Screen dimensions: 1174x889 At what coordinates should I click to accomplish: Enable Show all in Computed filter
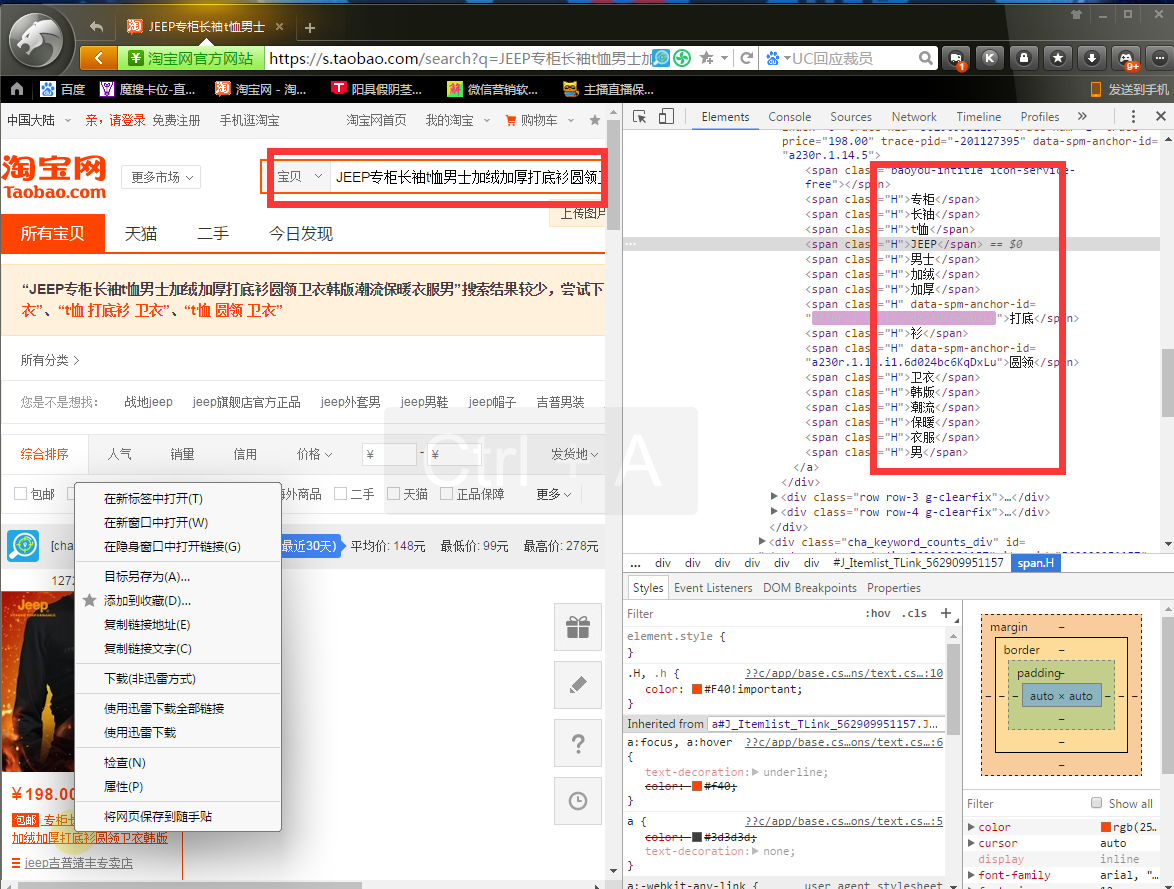pos(1096,803)
